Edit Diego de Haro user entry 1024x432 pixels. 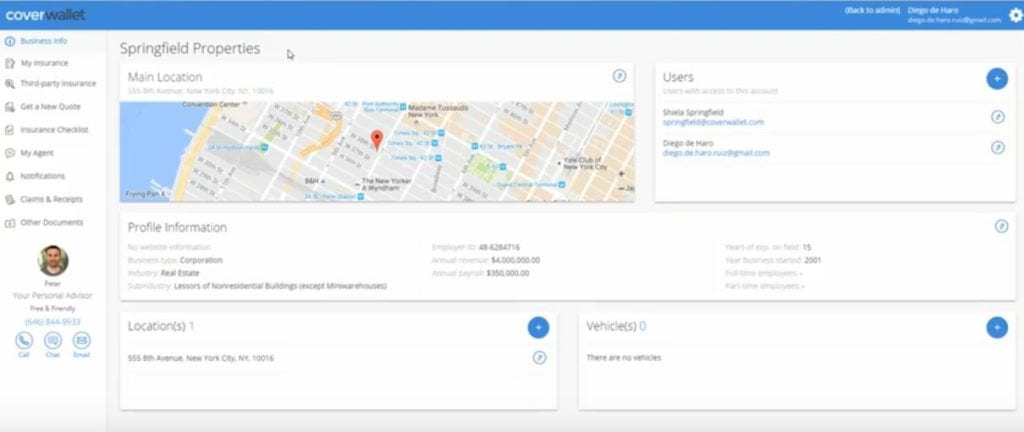(997, 148)
